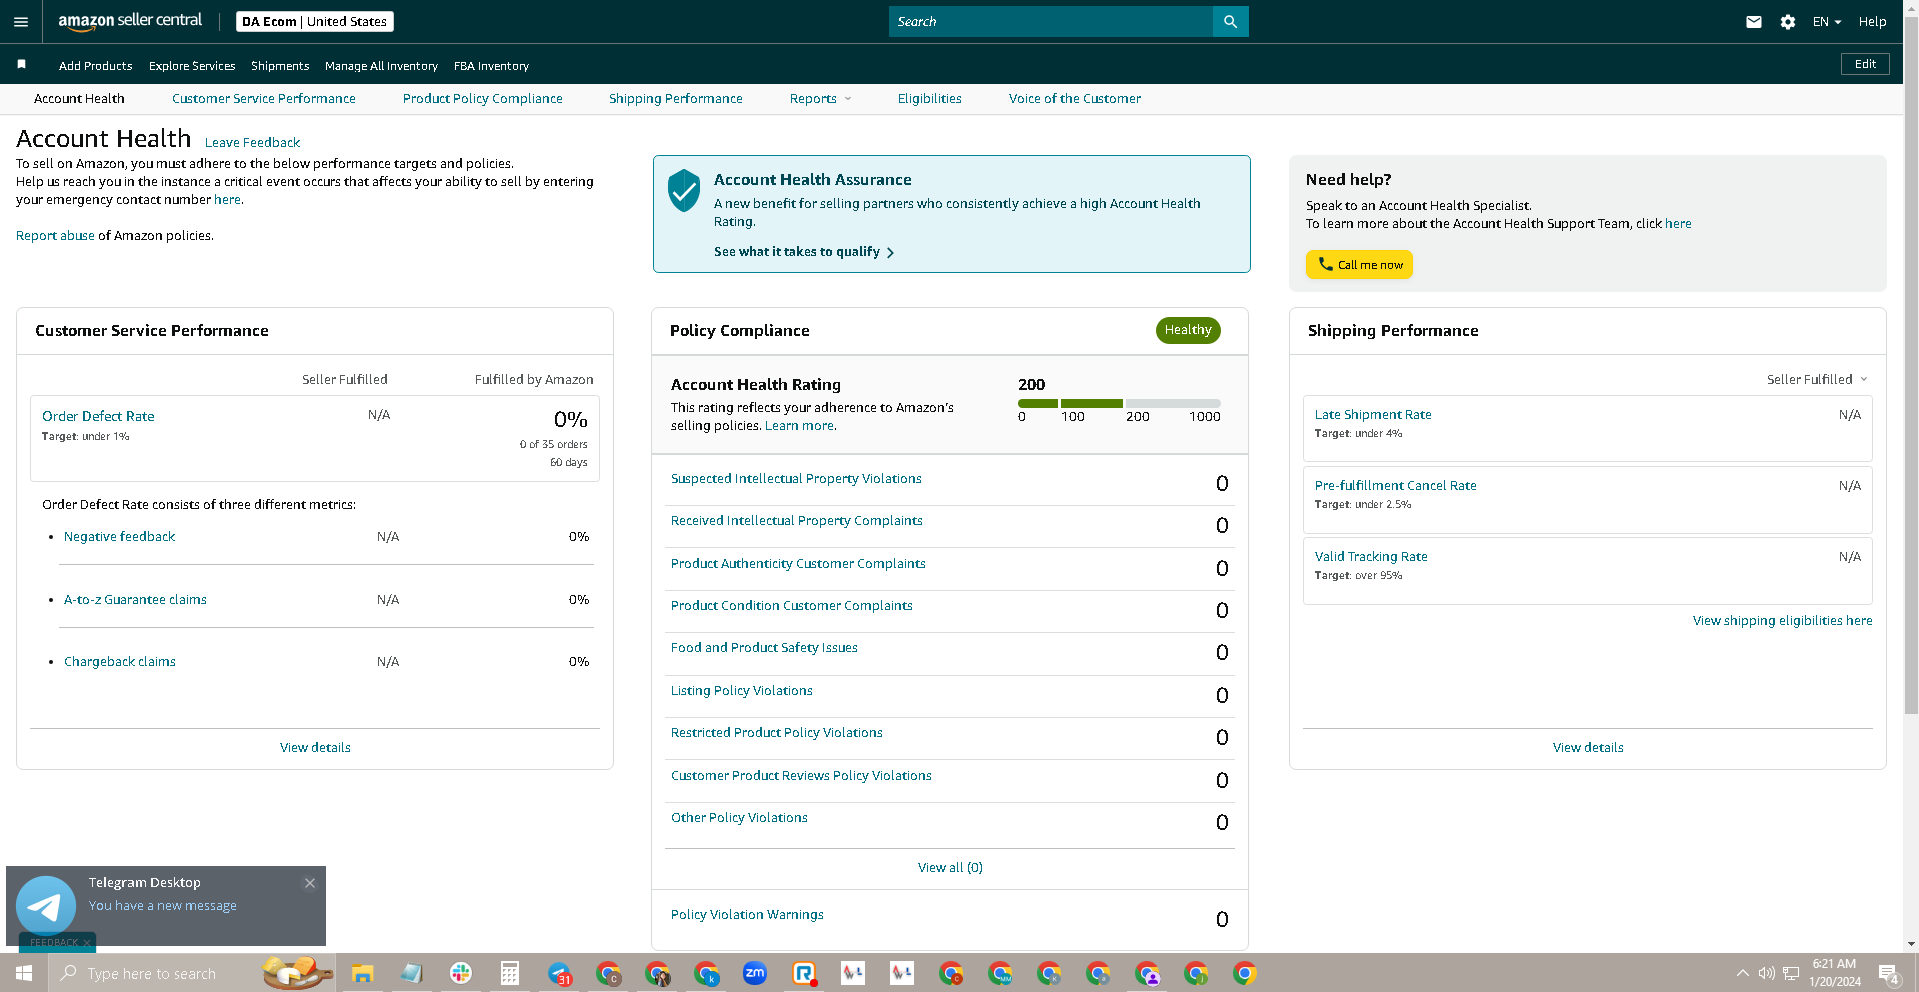The height and width of the screenshot is (992, 1919).
Task: Open Product Authenticity Customer Complaints
Action: pos(798,563)
